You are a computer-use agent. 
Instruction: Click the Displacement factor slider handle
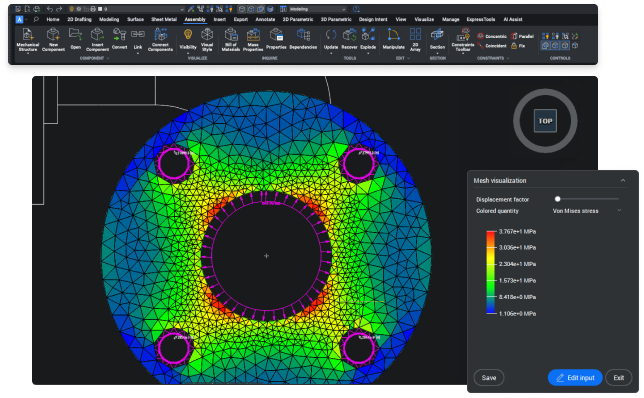click(557, 199)
